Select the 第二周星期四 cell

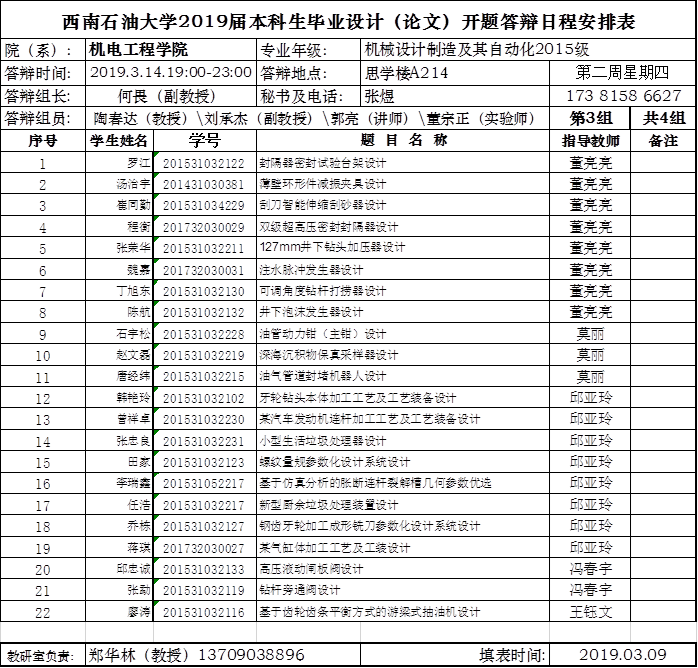click(x=623, y=73)
